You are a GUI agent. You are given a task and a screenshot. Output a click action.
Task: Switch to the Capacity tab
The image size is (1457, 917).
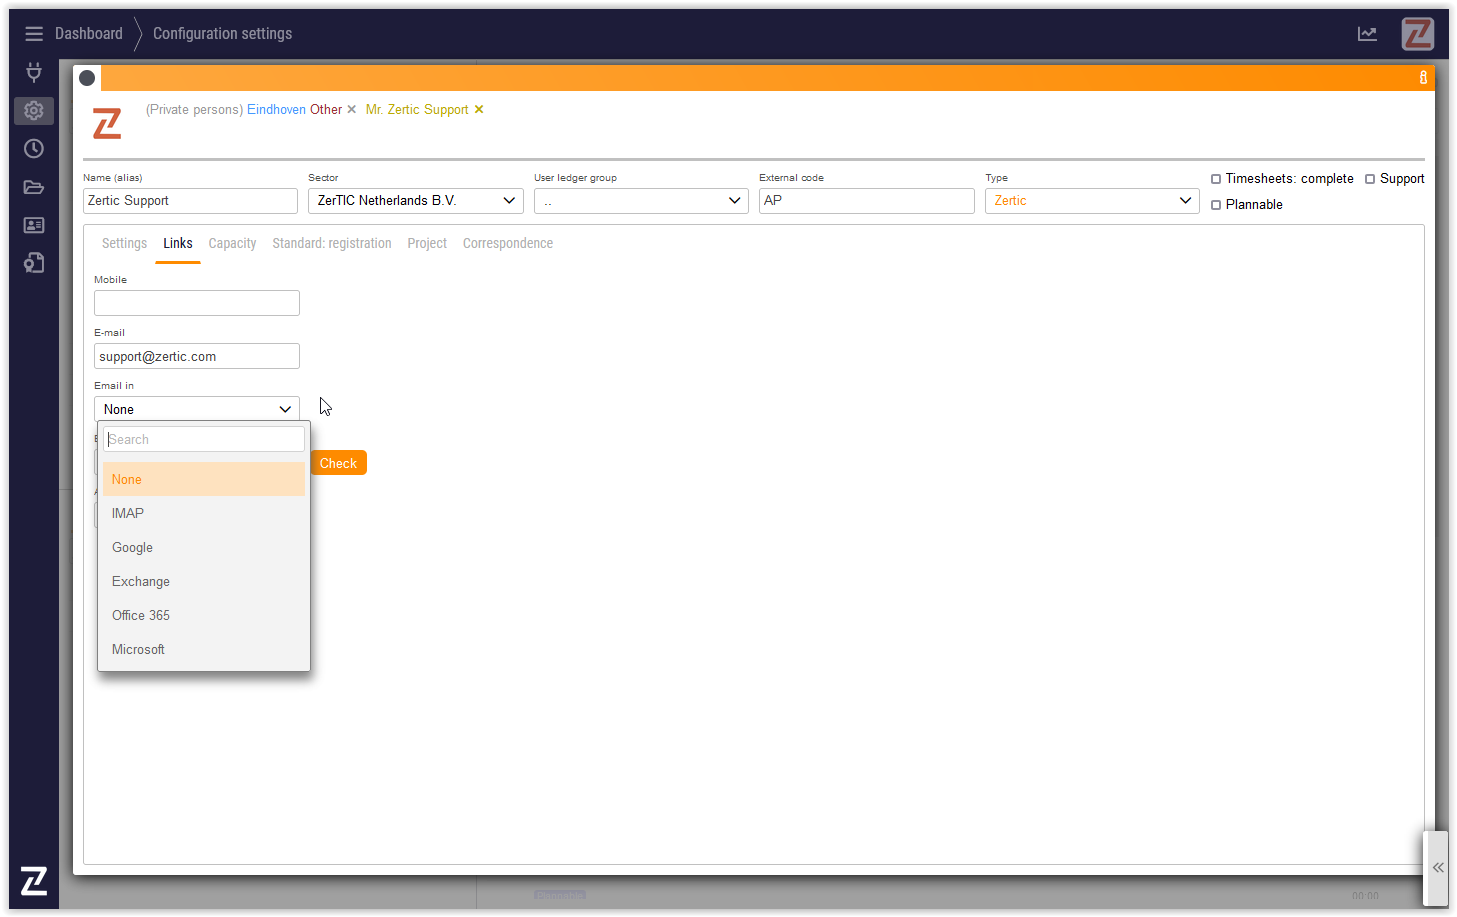(232, 244)
